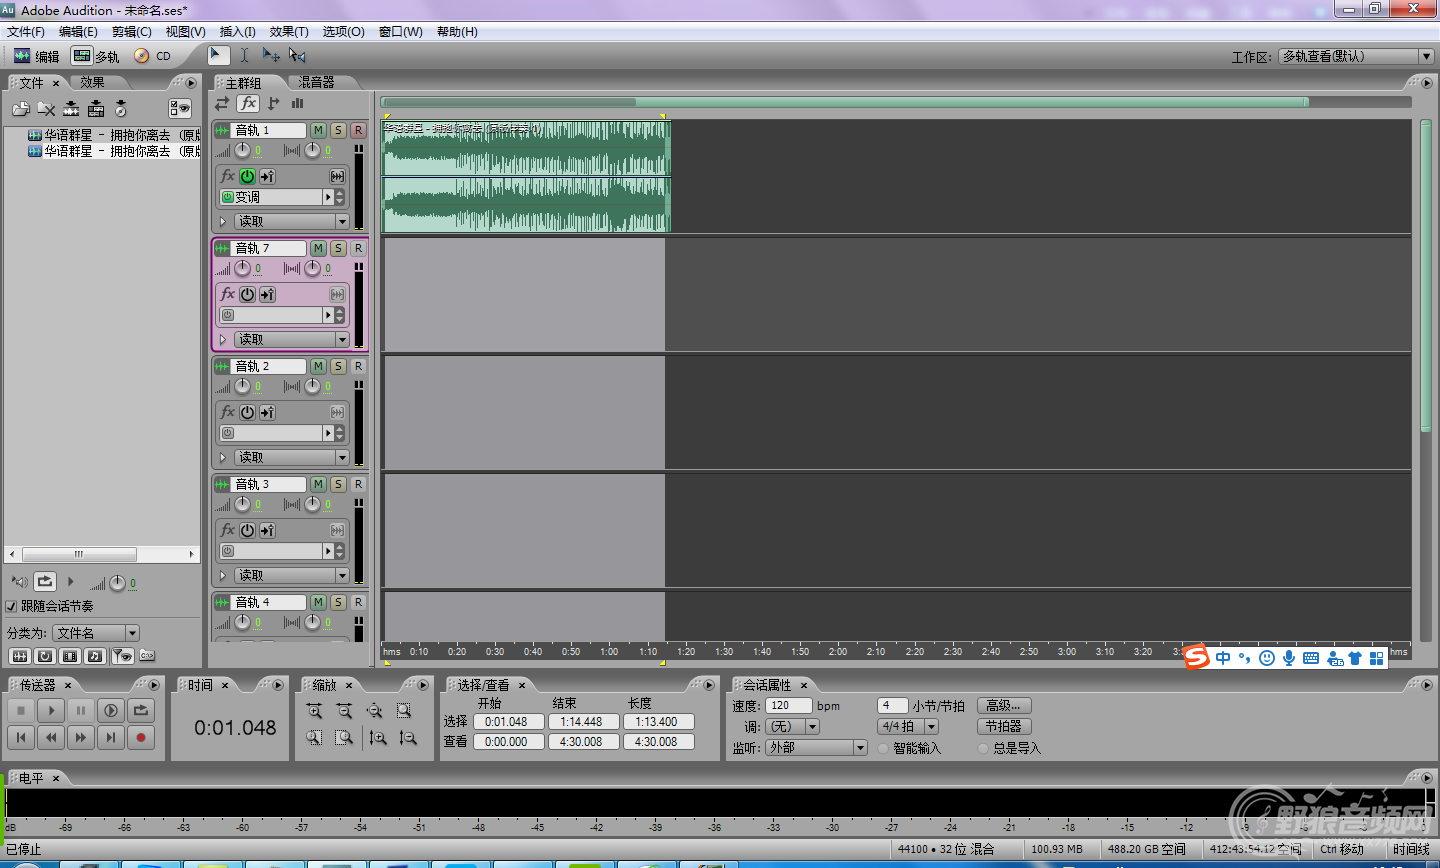This screenshot has width=1440, height=868.
Task: Select the time selection I-beam tool
Action: click(244, 55)
